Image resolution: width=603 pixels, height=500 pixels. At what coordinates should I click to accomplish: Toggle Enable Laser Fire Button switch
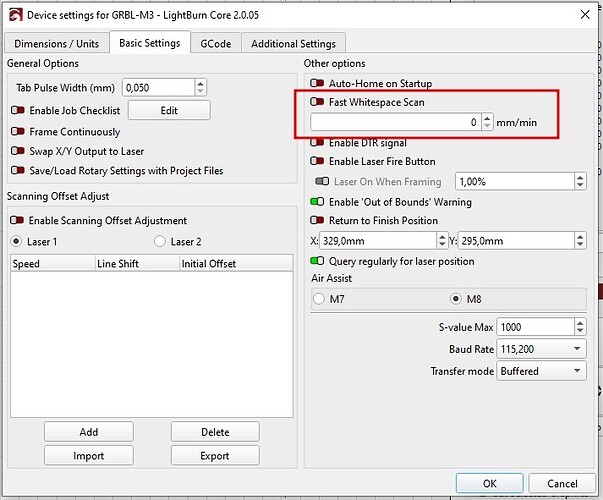(317, 161)
